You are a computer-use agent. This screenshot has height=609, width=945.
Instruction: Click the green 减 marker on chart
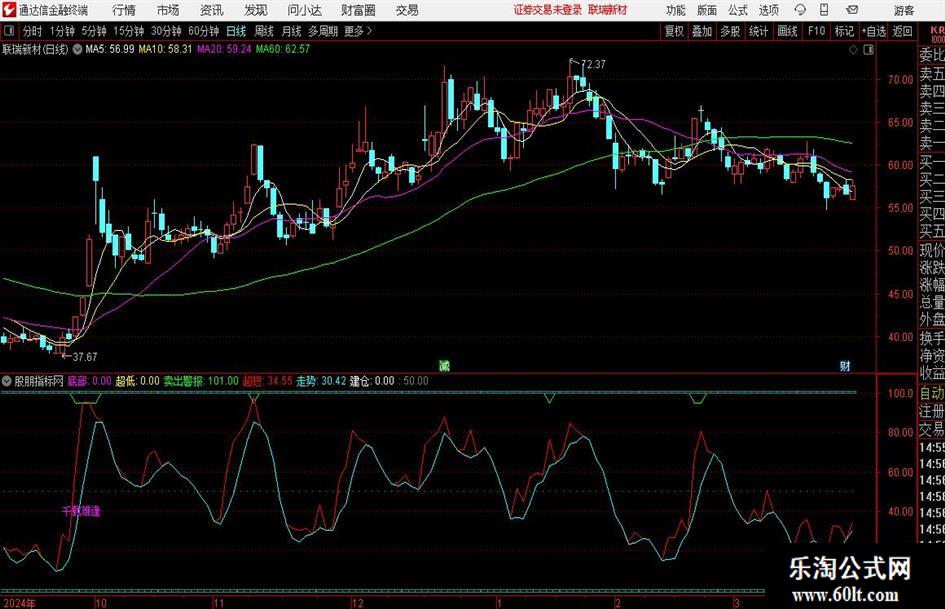(x=445, y=365)
